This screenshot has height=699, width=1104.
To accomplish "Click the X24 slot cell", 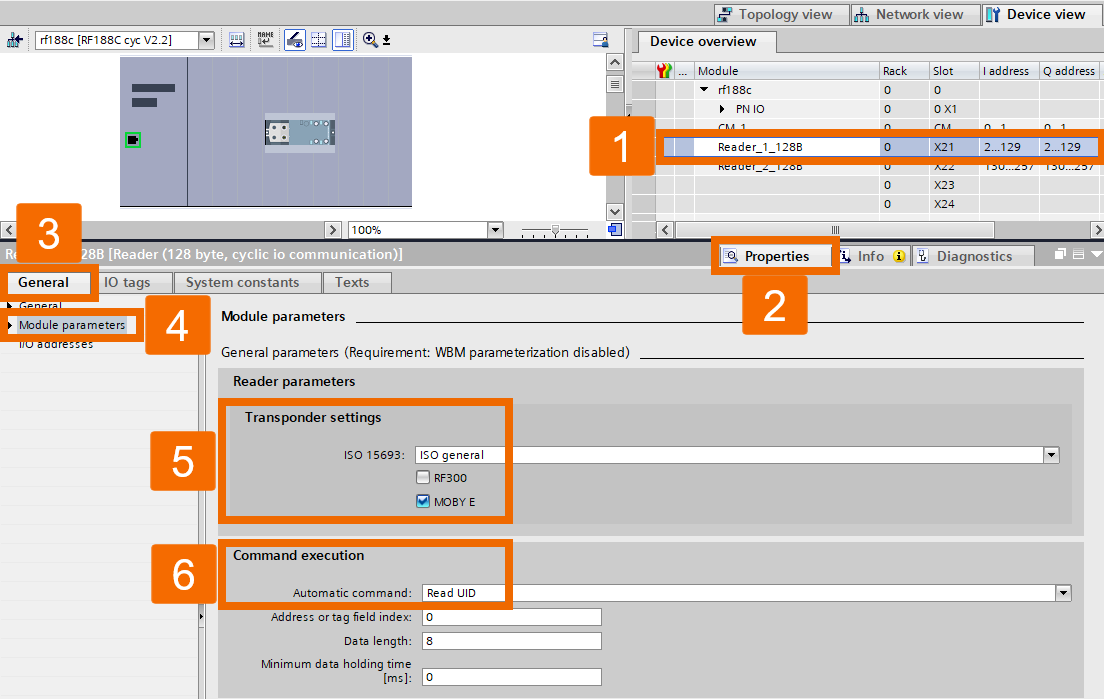I will (x=954, y=204).
